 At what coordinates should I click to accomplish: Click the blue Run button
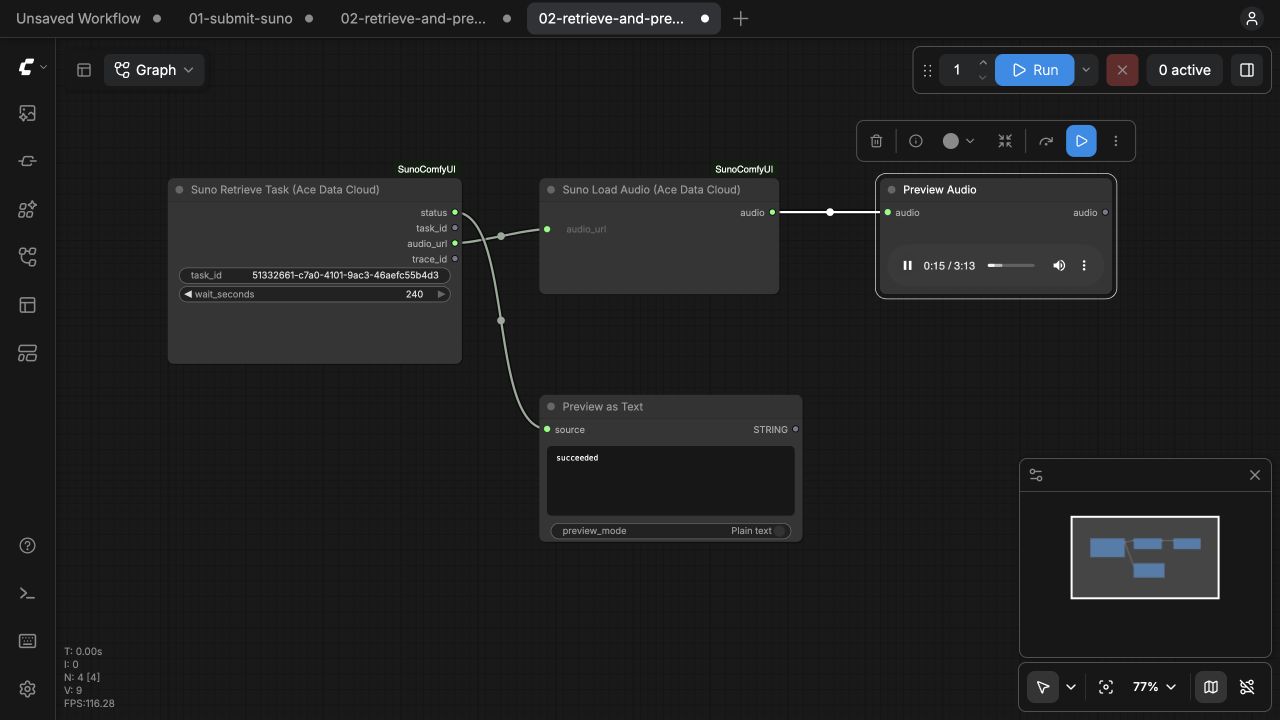tap(1035, 70)
